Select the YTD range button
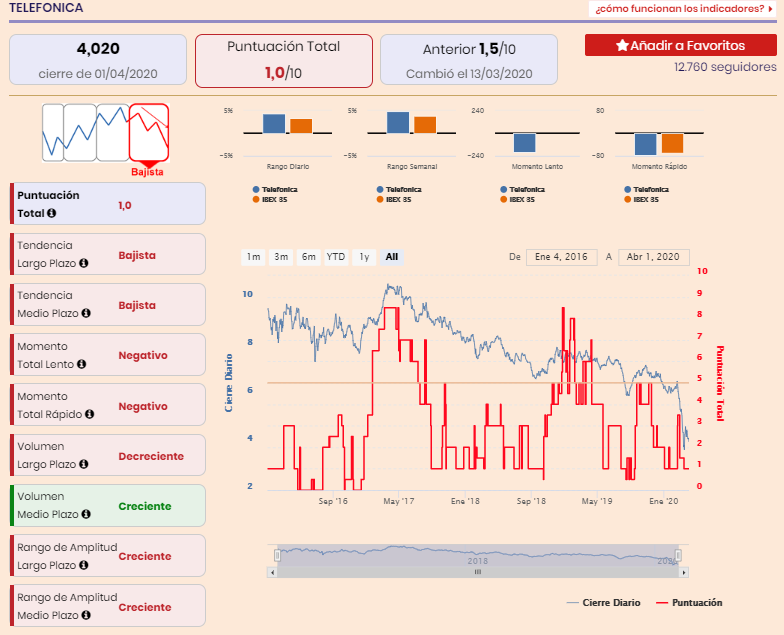The image size is (784, 635). point(336,257)
